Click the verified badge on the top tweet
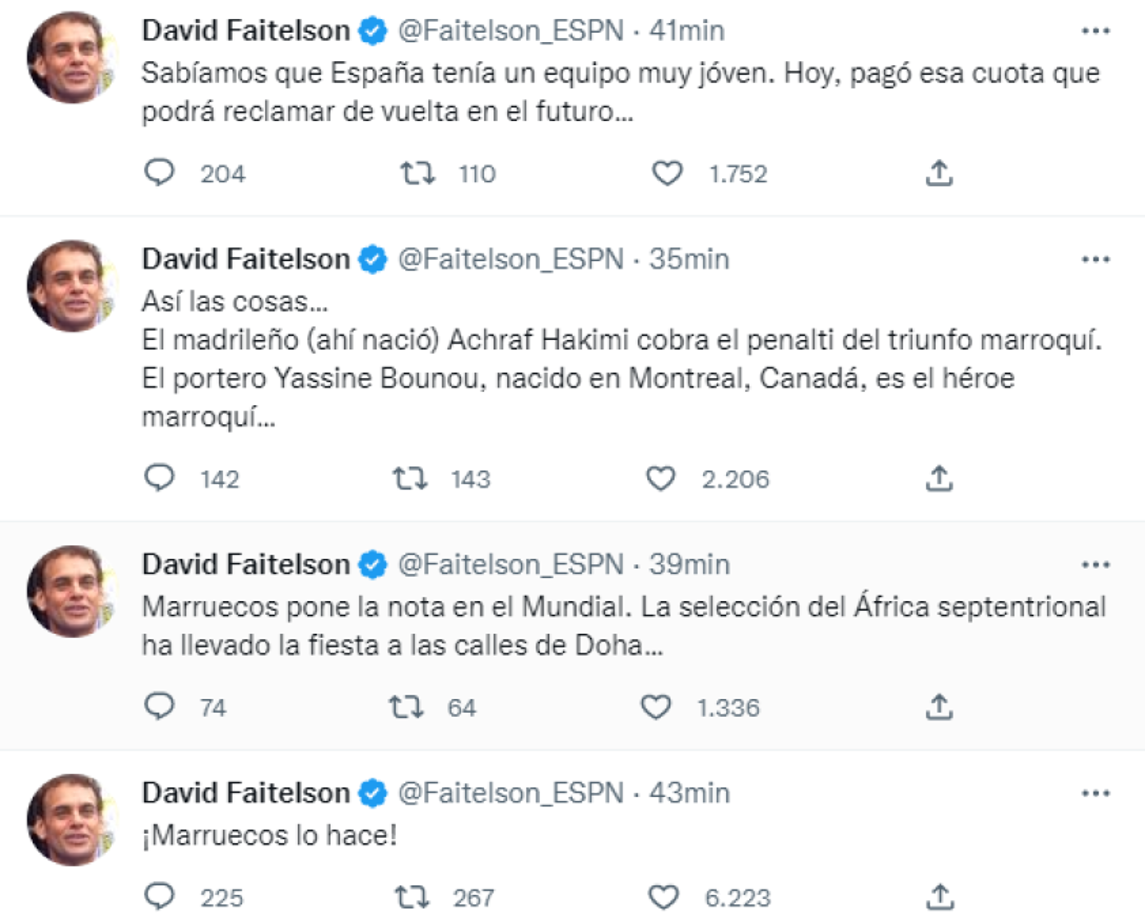The width and height of the screenshot is (1145, 918). coord(369,31)
